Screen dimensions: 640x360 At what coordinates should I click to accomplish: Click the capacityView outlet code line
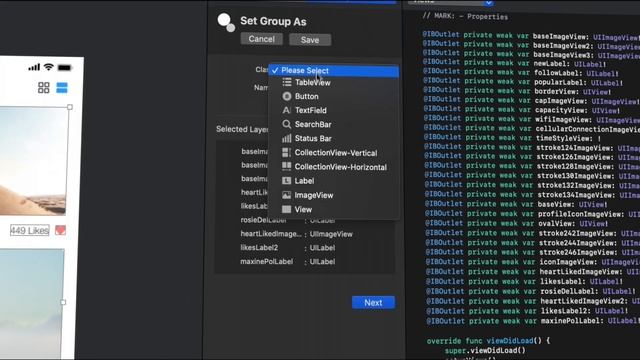pos(521,110)
